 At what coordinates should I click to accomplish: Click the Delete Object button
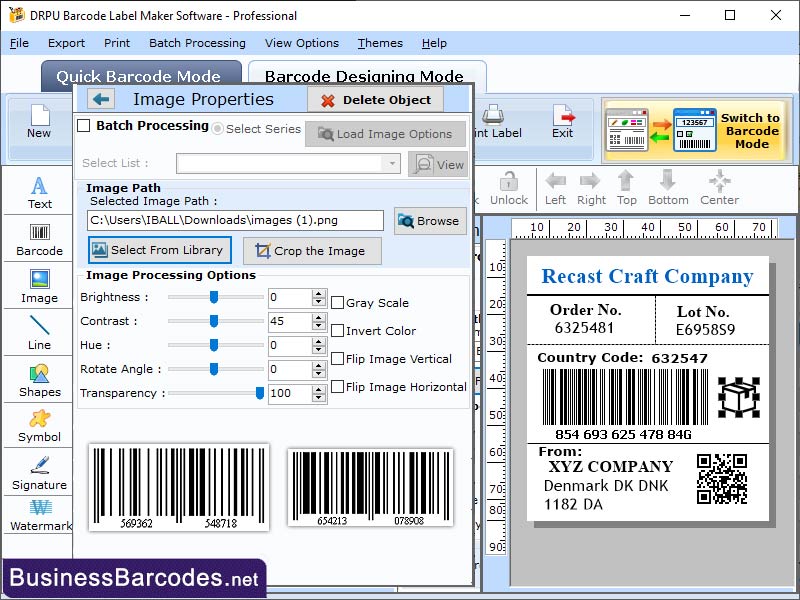click(x=375, y=99)
